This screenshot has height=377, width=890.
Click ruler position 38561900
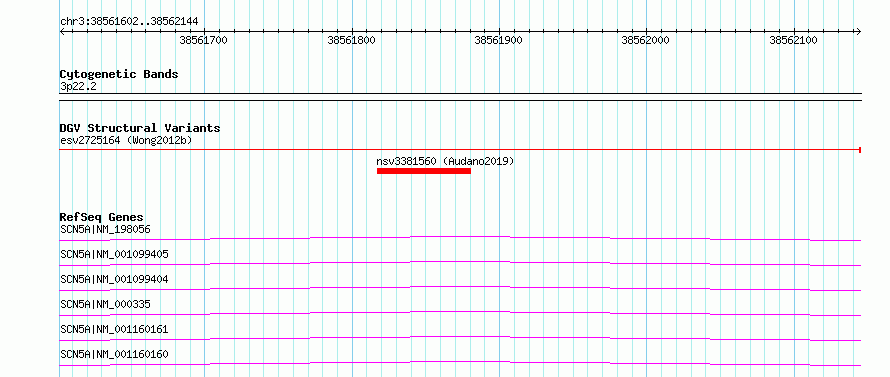(x=498, y=40)
